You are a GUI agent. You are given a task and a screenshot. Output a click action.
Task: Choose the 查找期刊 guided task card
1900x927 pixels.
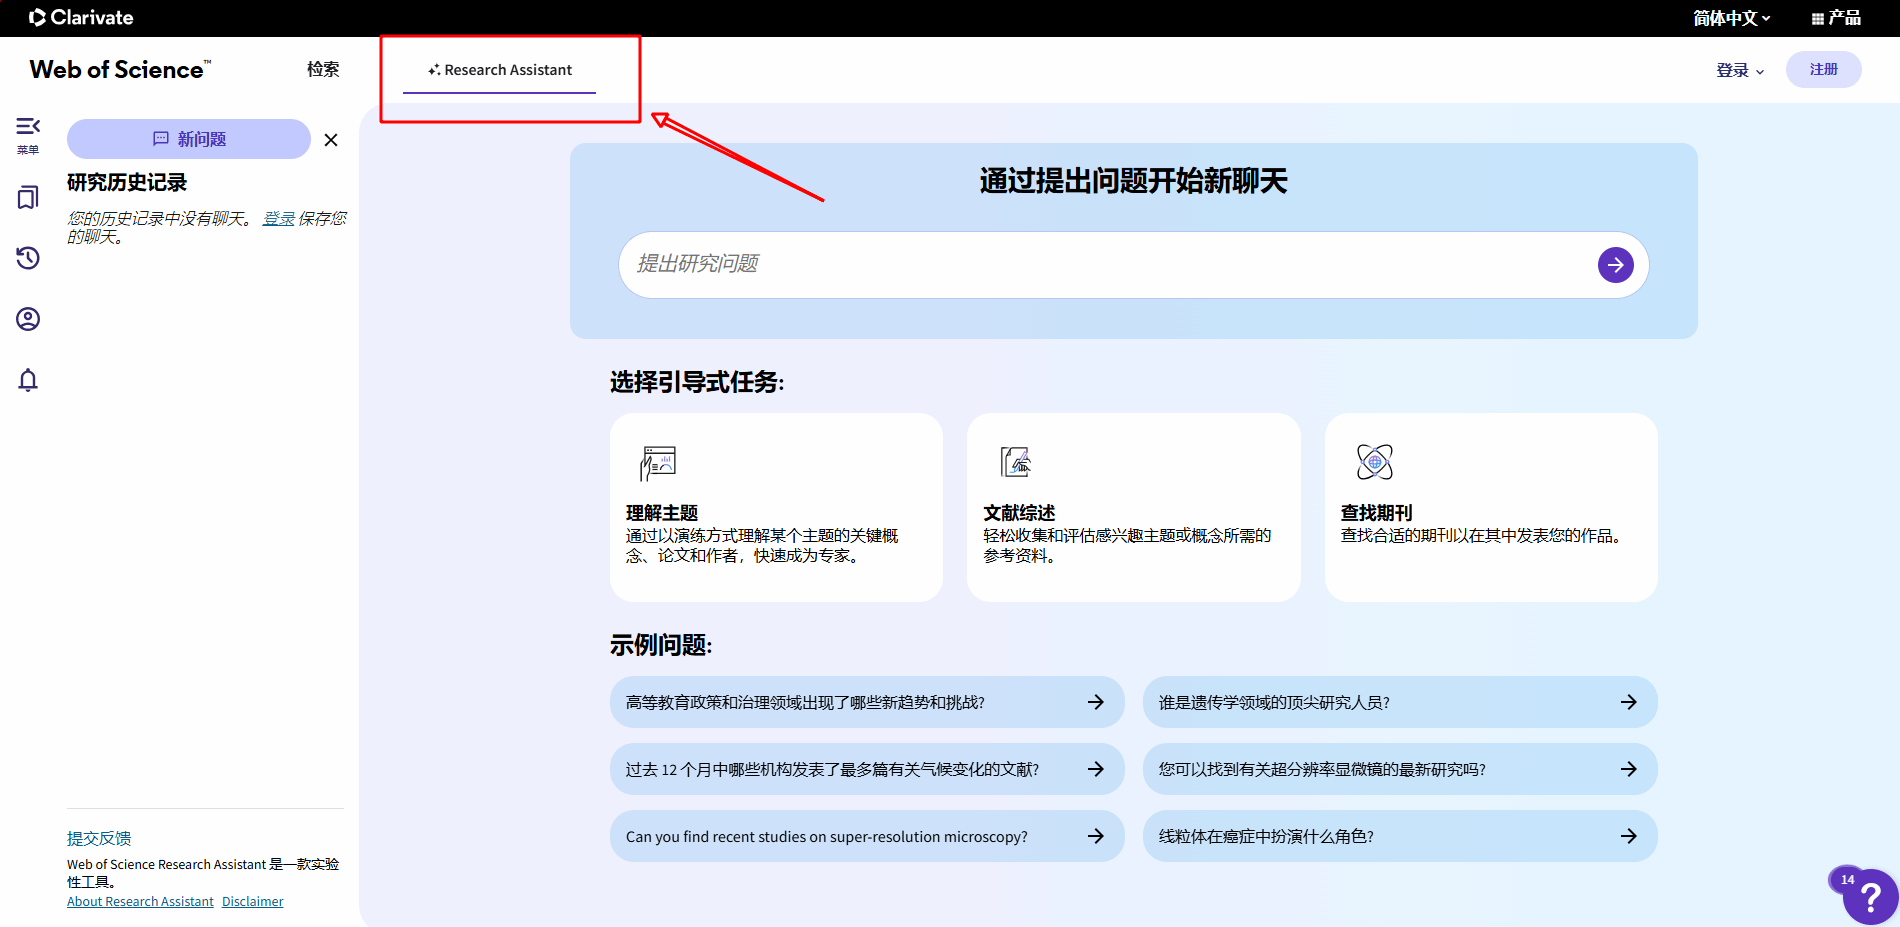pyautogui.click(x=1491, y=507)
